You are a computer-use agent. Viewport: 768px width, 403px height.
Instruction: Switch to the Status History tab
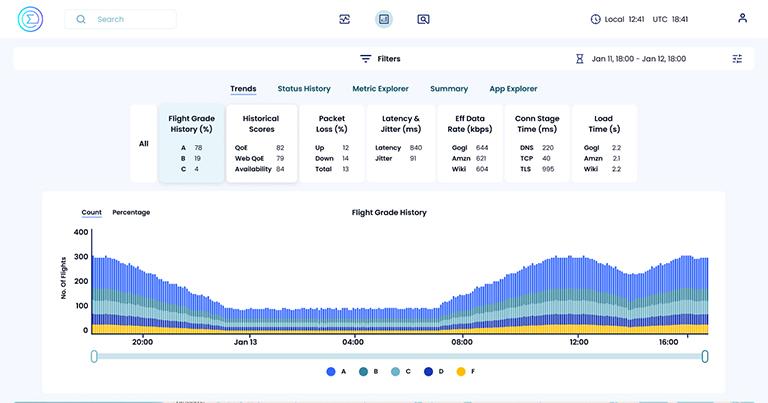[304, 89]
